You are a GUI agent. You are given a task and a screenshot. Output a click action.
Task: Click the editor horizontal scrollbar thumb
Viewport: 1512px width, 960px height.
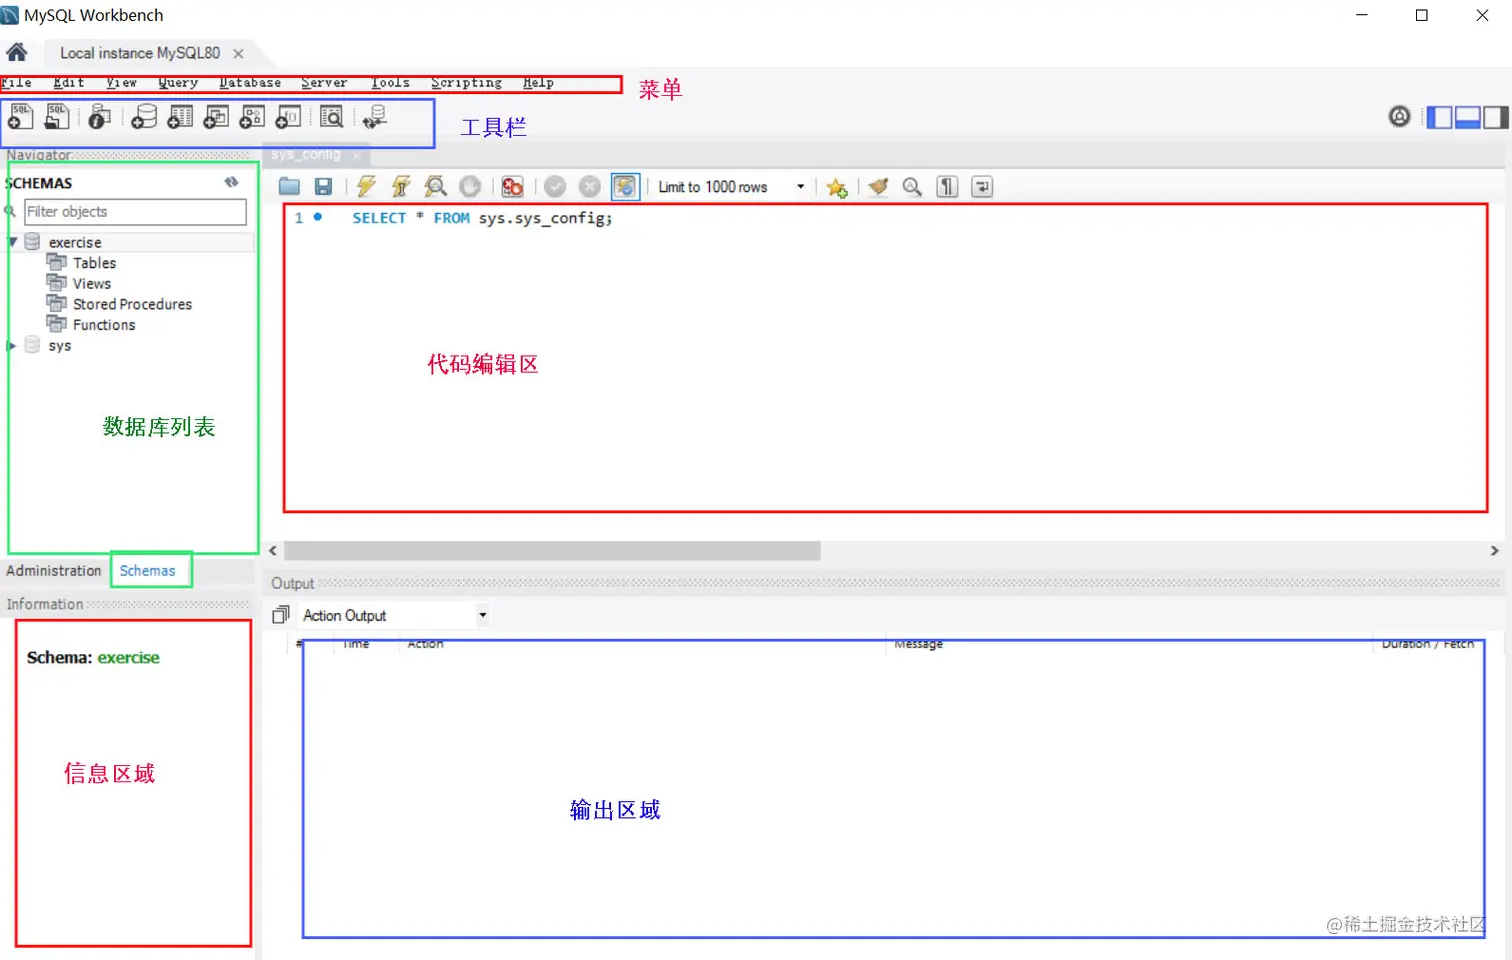click(x=552, y=551)
